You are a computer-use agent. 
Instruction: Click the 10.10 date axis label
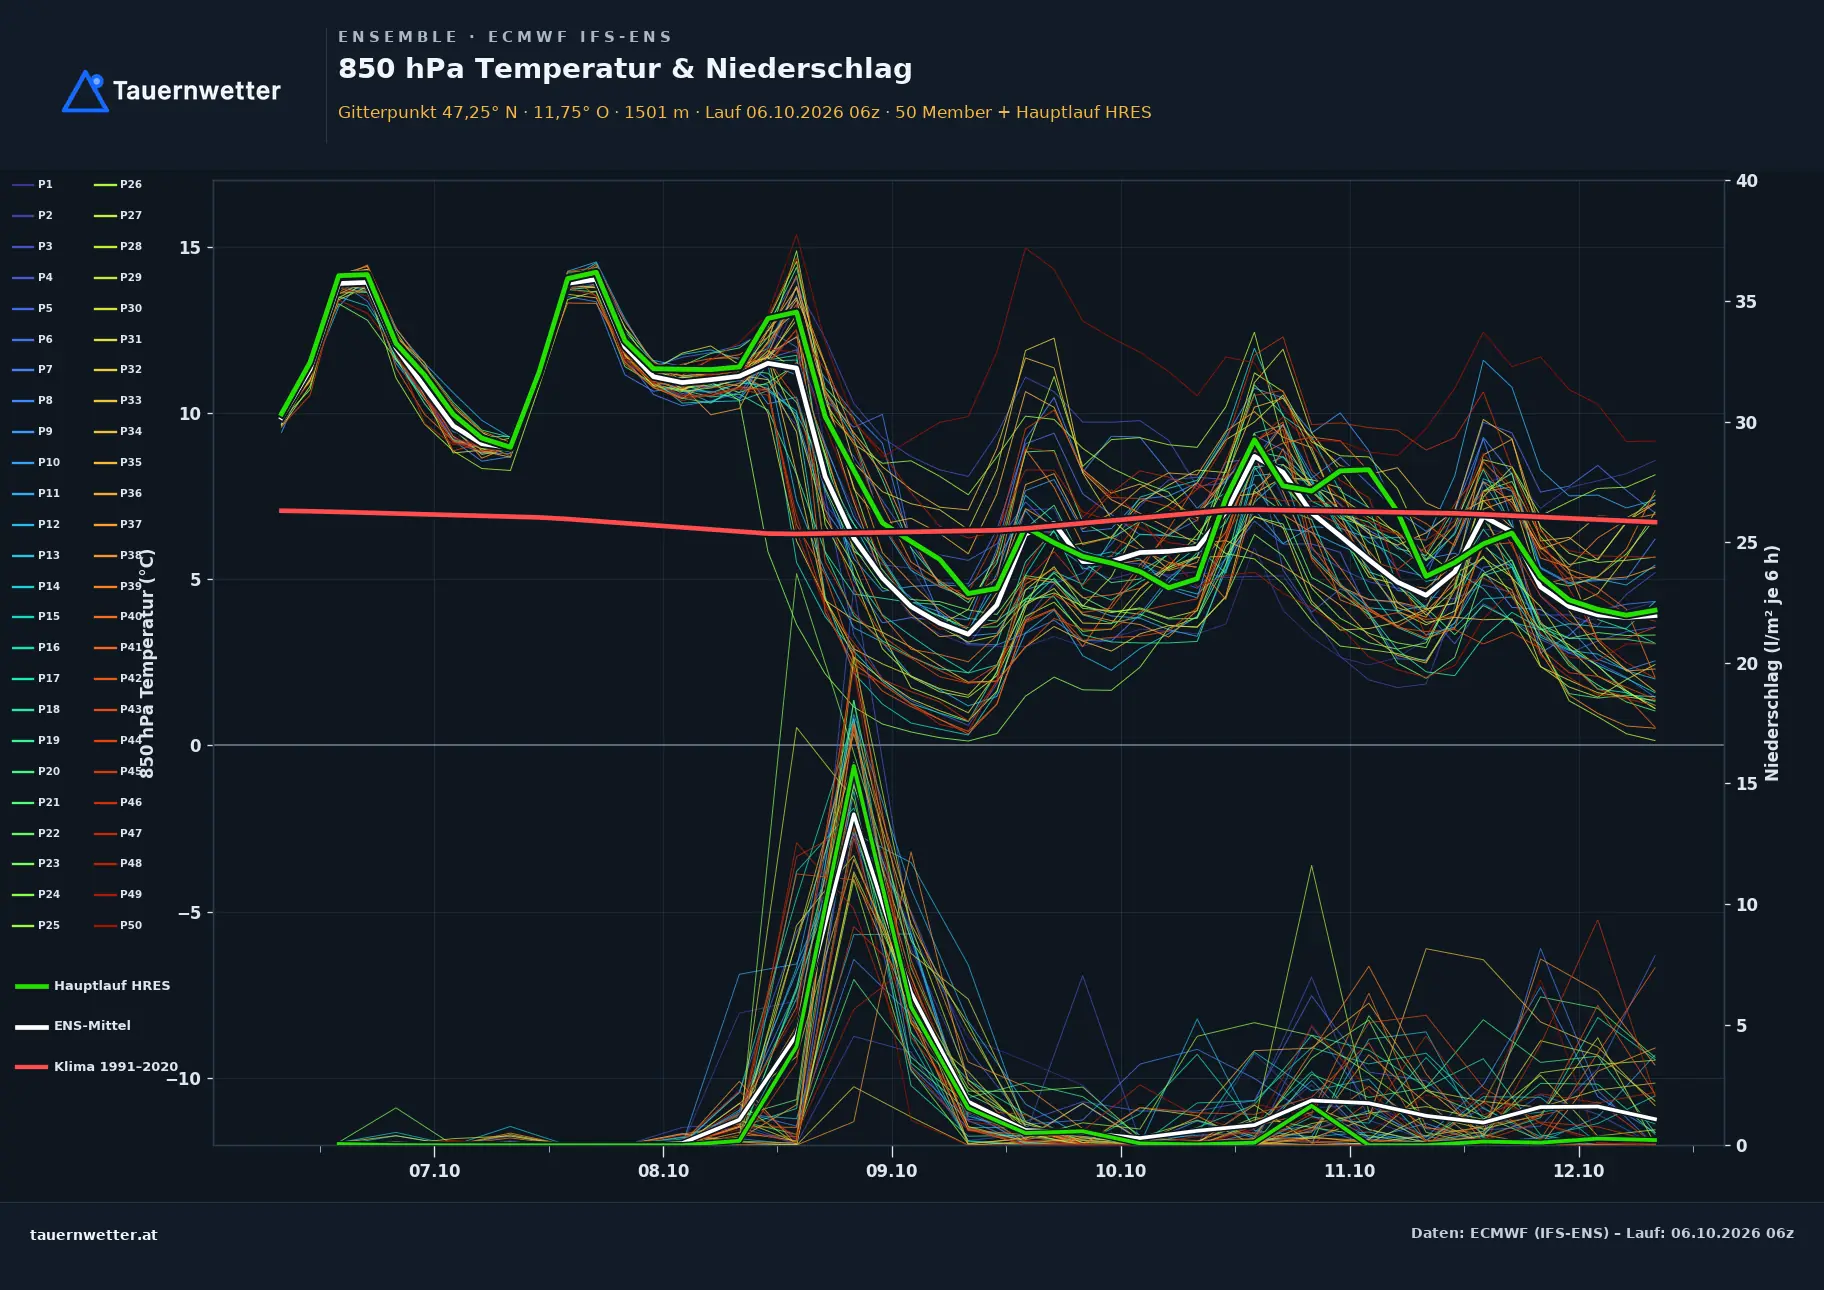tap(1121, 1171)
